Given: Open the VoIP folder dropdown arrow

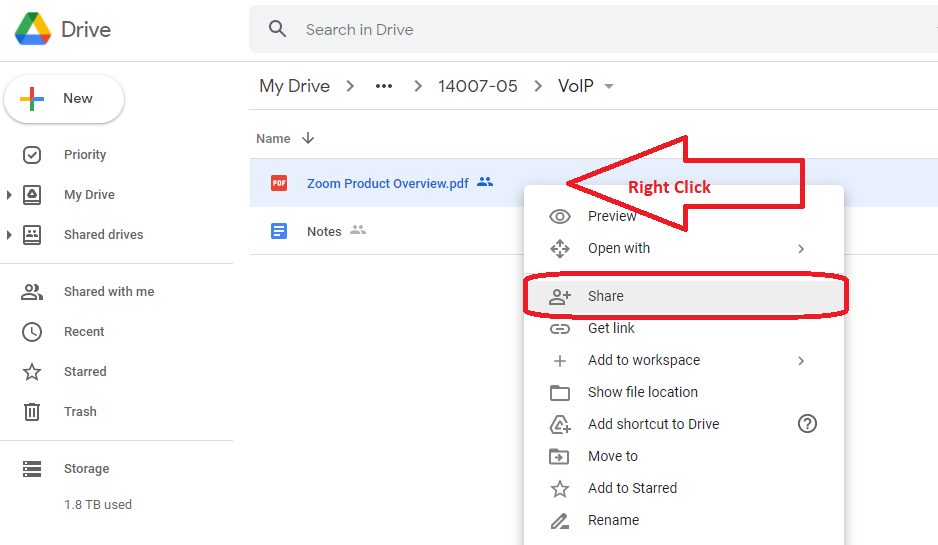Looking at the screenshot, I should click(609, 86).
